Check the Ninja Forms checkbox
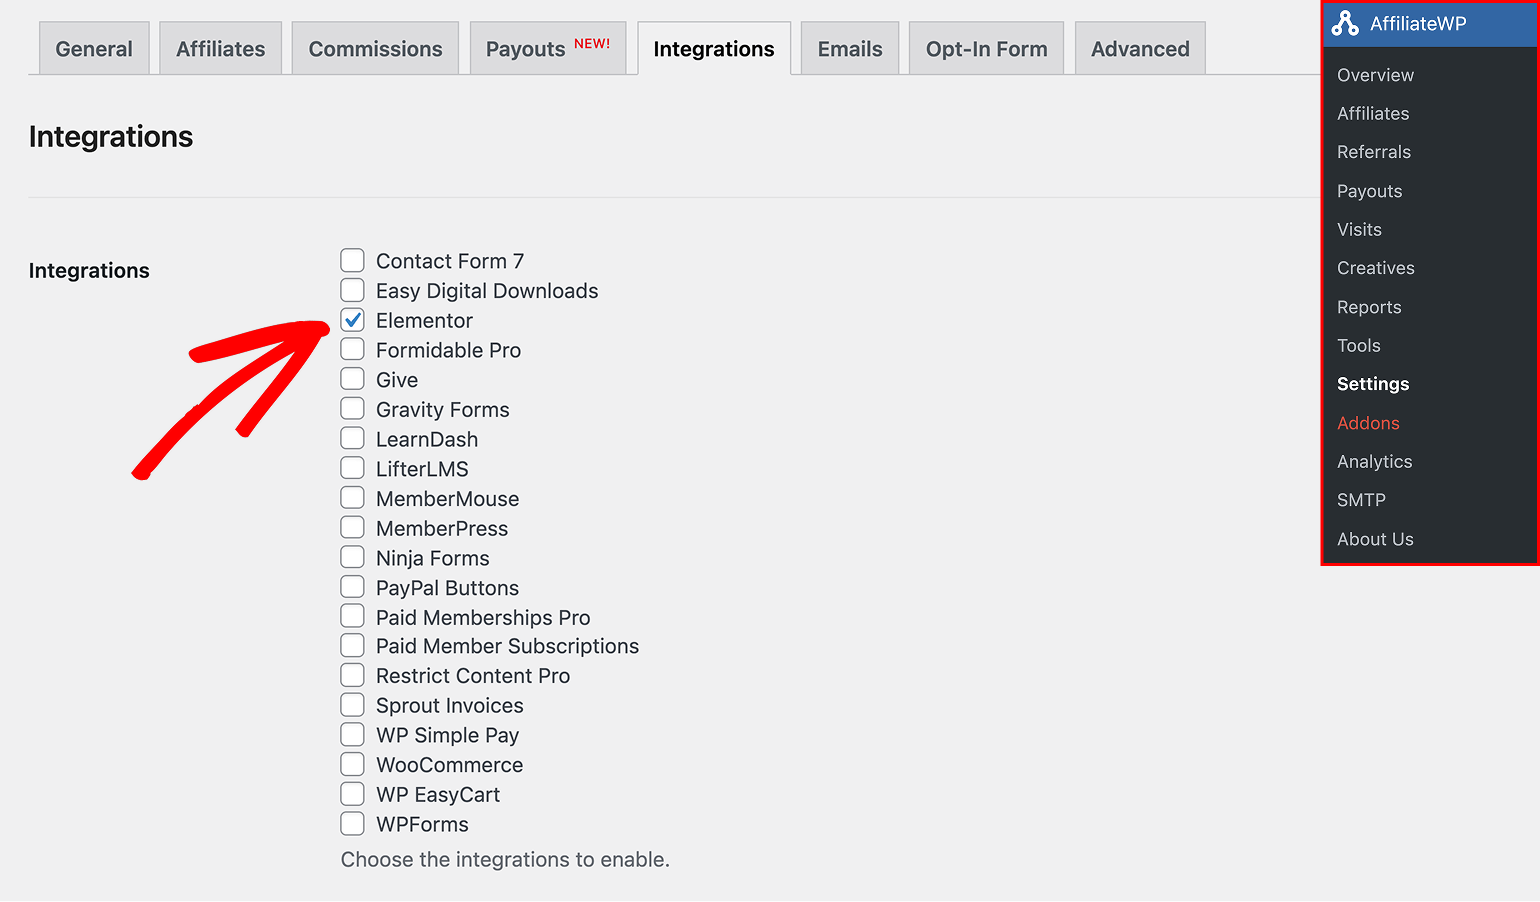 (352, 557)
